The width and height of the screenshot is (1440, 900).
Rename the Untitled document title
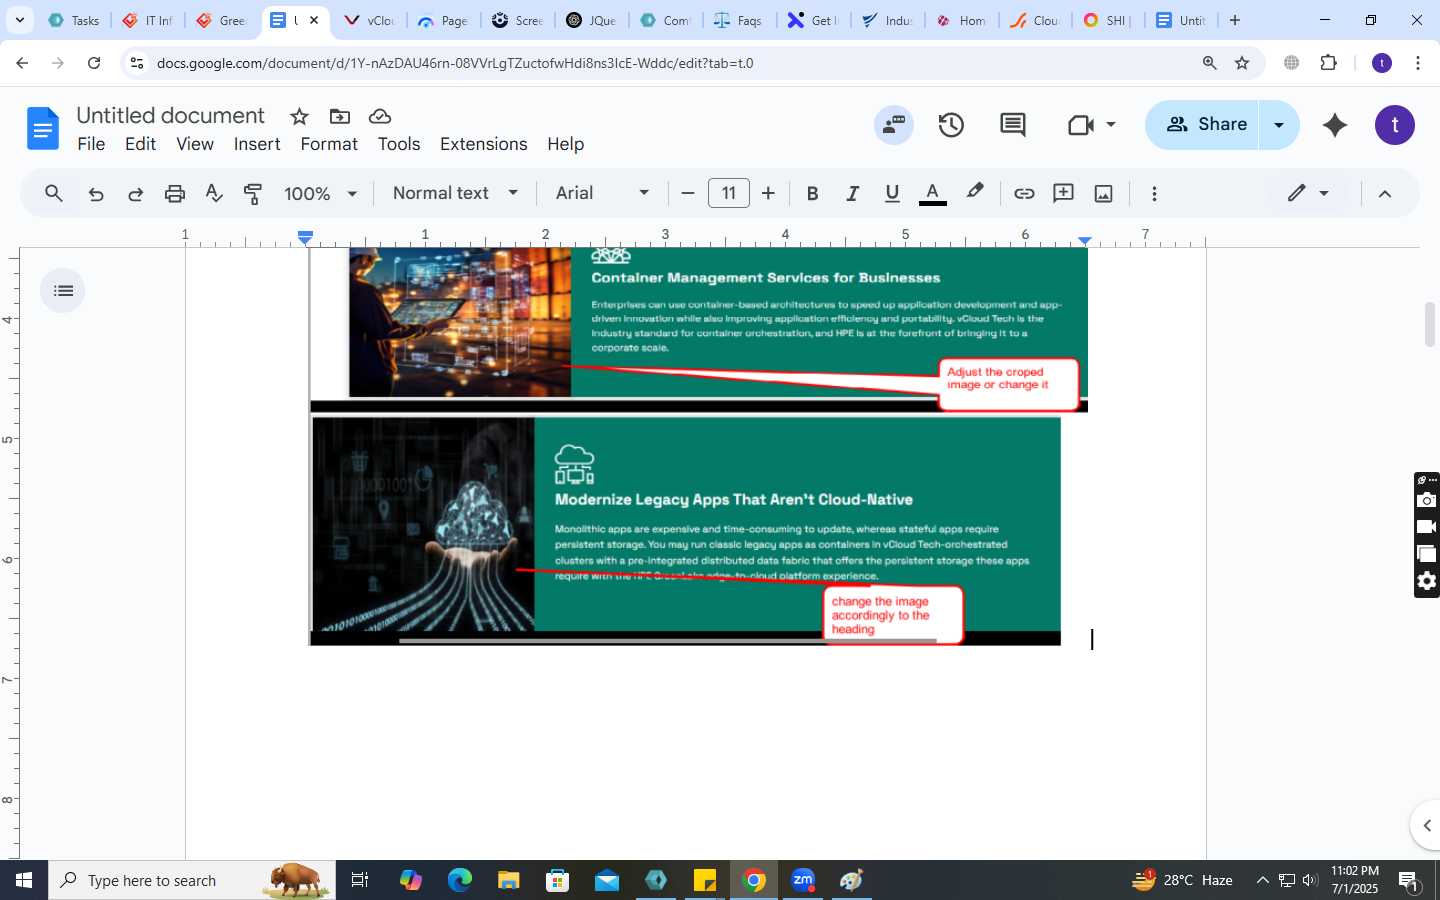point(170,115)
